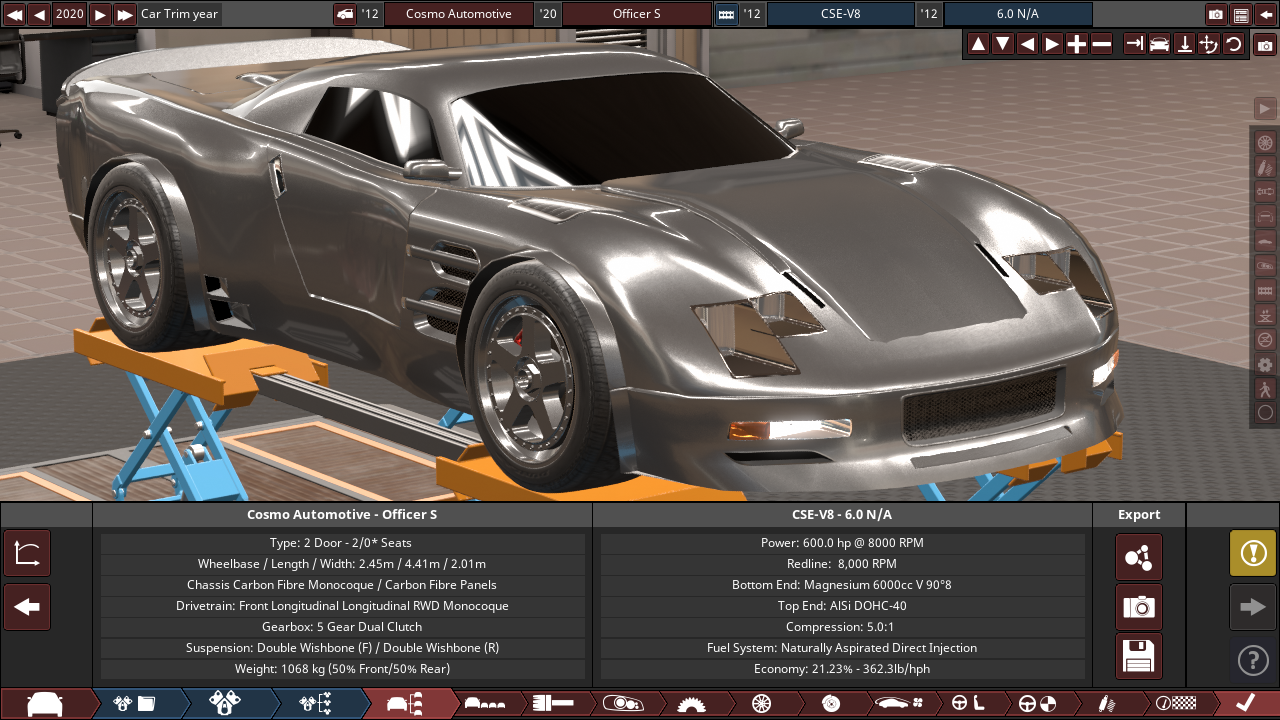Reset the camera with circular arrow
1280x720 pixels.
(x=1234, y=44)
